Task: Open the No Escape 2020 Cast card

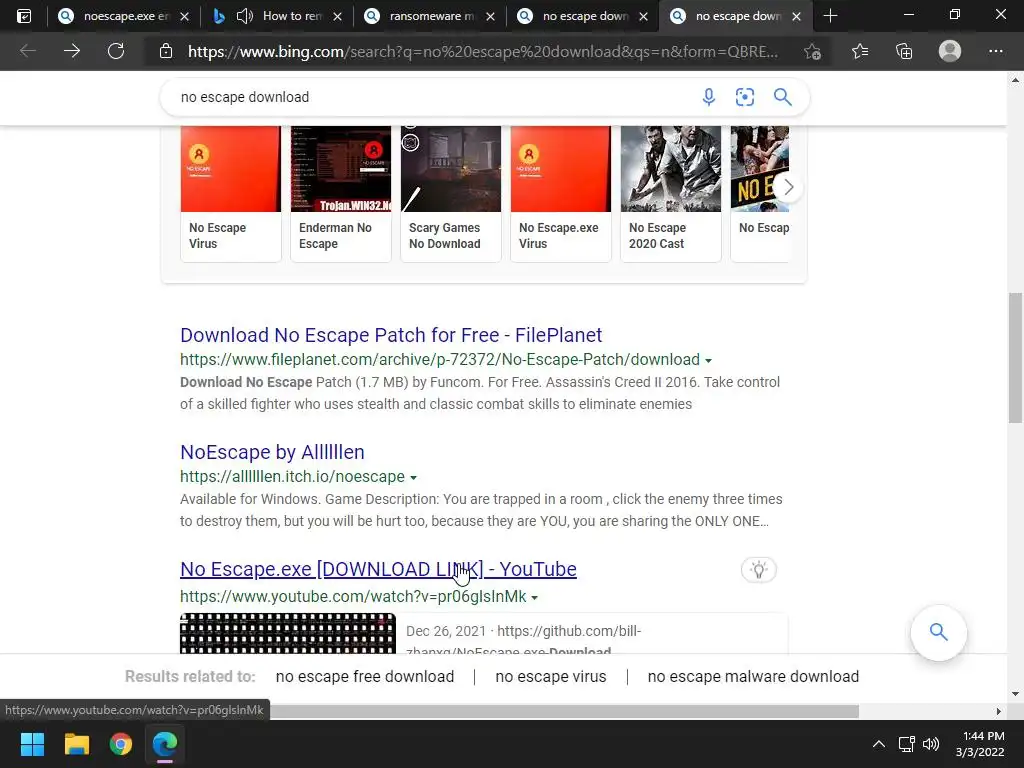Action: coord(671,194)
